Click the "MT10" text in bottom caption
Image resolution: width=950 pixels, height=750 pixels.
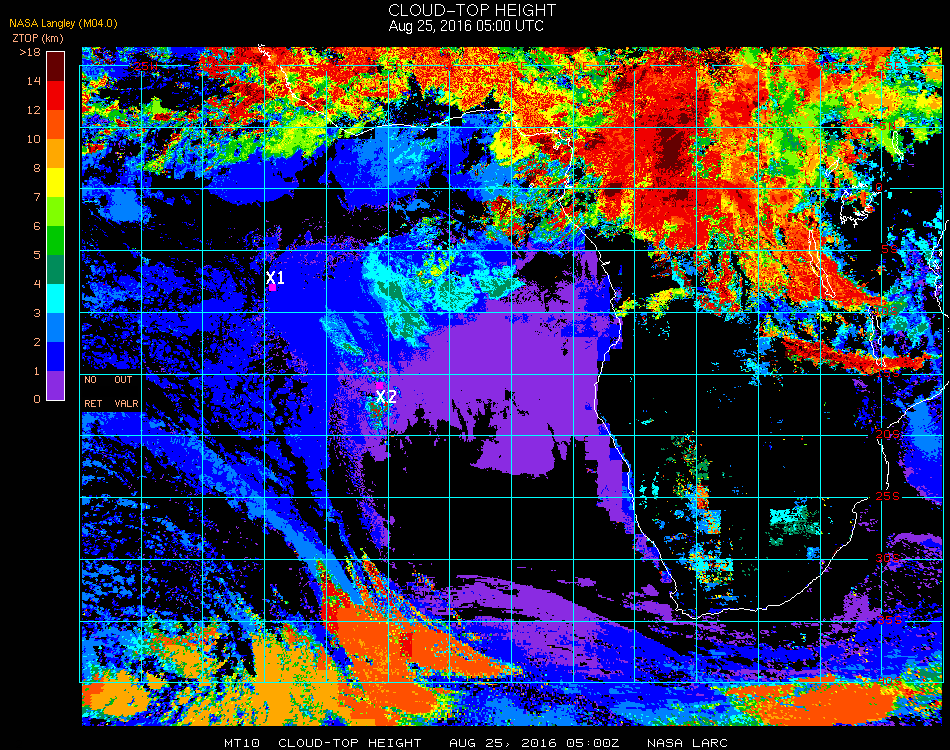coord(242,743)
